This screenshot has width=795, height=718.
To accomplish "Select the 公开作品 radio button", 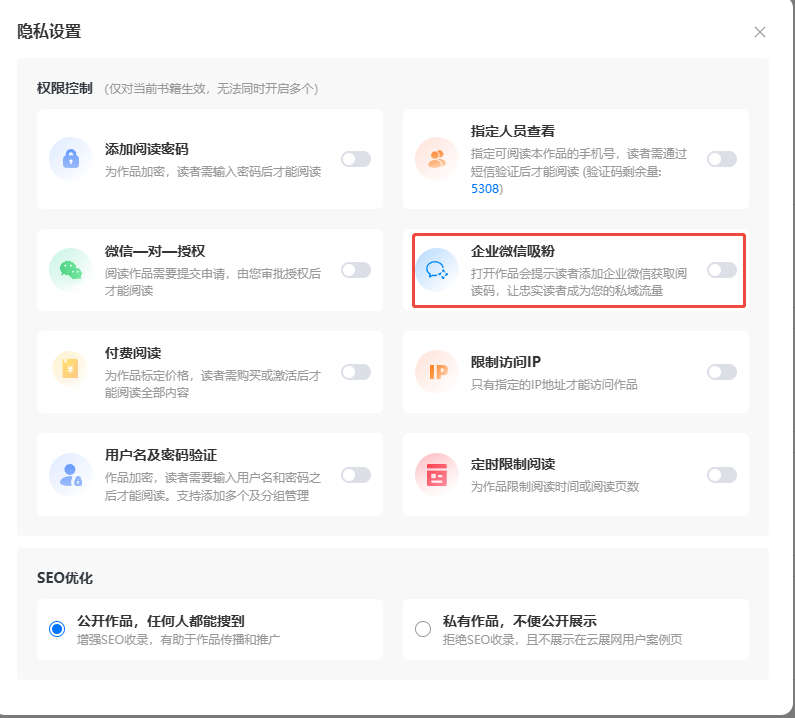I will [57, 629].
